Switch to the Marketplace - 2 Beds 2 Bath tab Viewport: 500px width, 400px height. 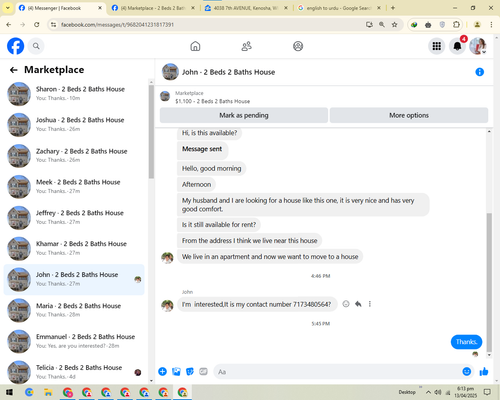153,8
